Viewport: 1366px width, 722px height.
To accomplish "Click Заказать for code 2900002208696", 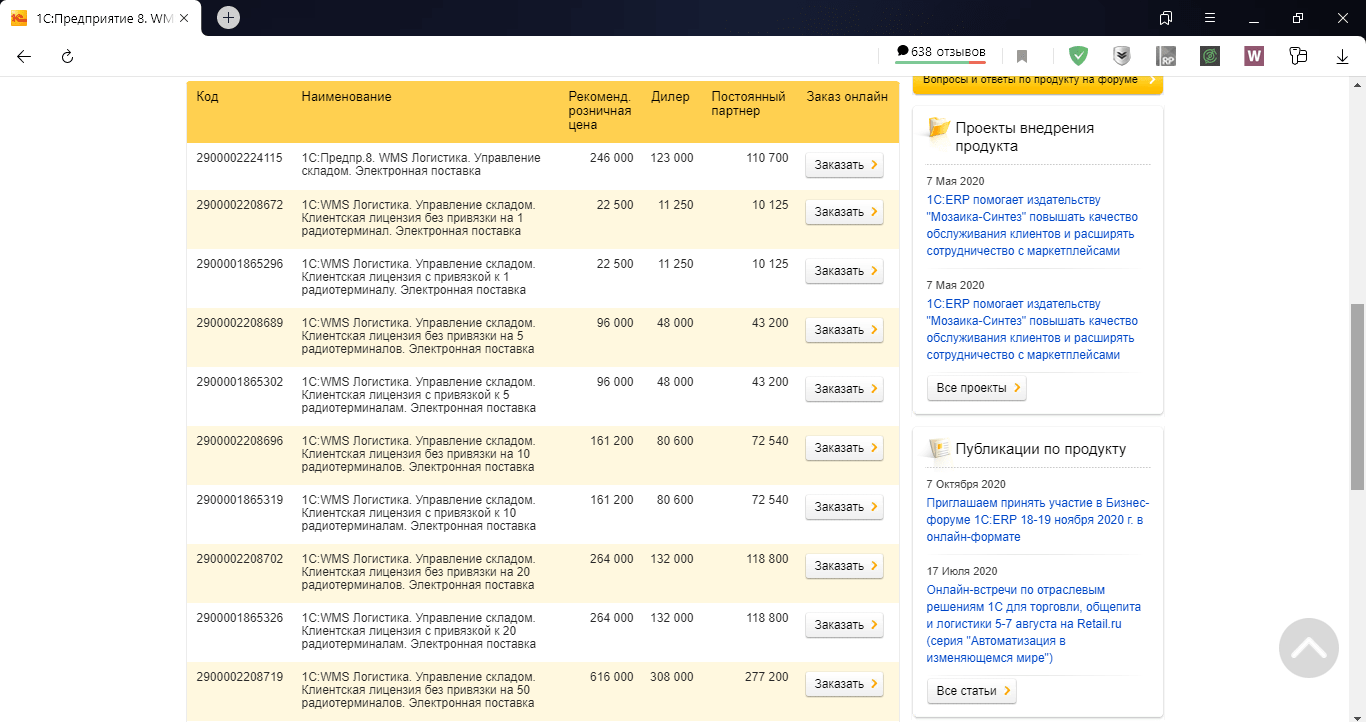I will tap(844, 448).
